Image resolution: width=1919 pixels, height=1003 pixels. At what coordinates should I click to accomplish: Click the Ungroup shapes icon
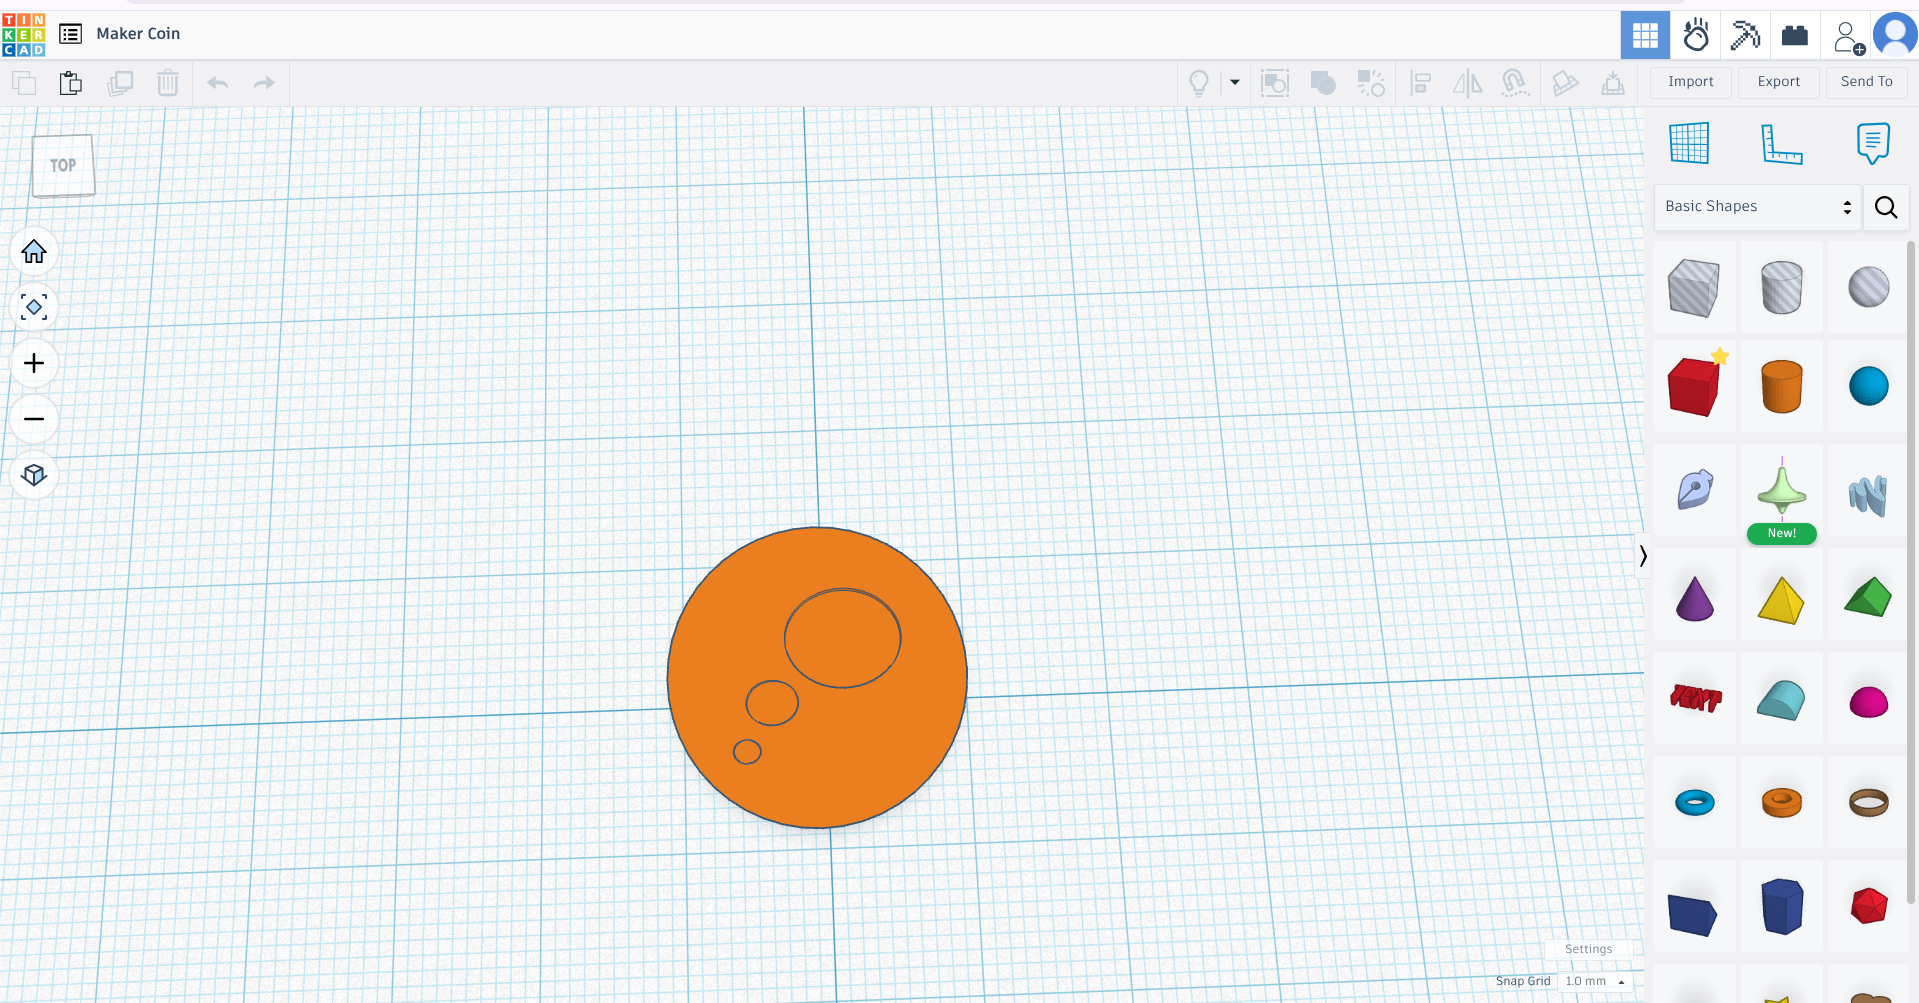[x=1371, y=83]
